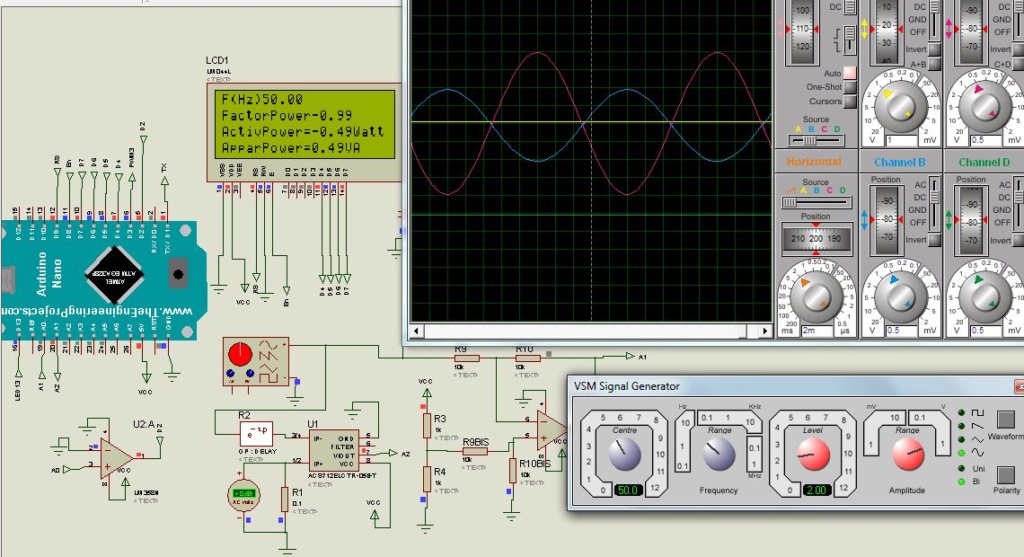
Task: Adjust trigger Source A-B-C-D slider
Action: (816, 140)
